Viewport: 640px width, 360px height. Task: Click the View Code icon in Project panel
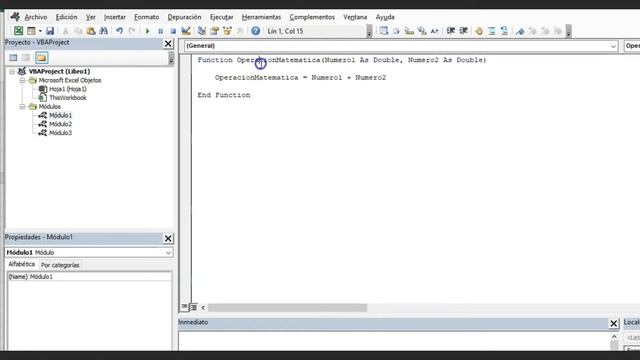point(13,58)
